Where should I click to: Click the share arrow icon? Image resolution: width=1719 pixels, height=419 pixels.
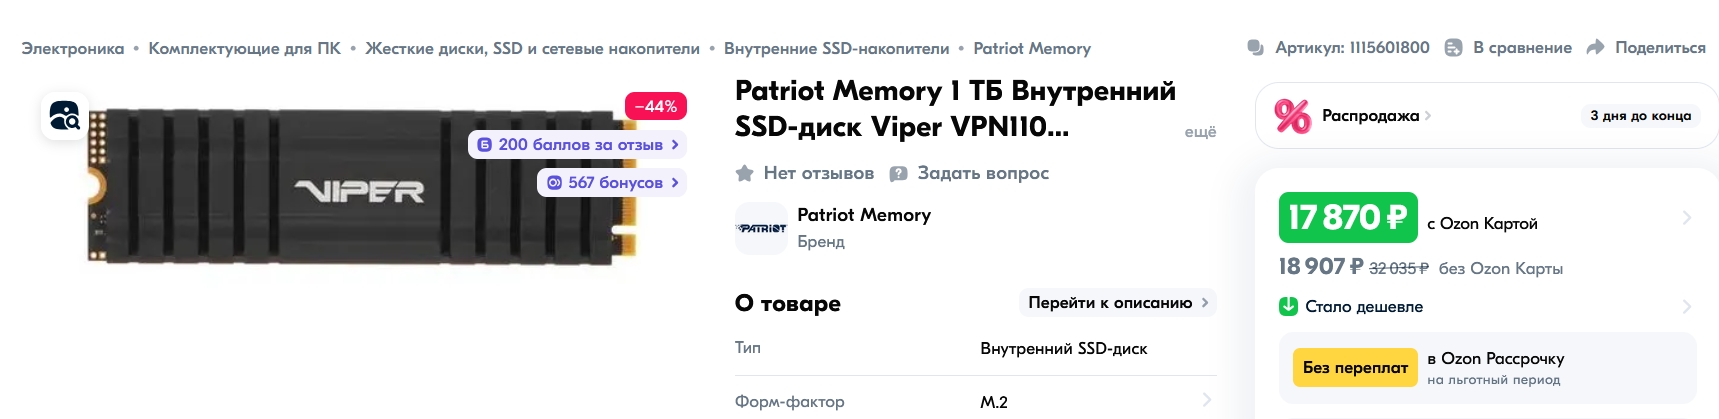click(1596, 48)
